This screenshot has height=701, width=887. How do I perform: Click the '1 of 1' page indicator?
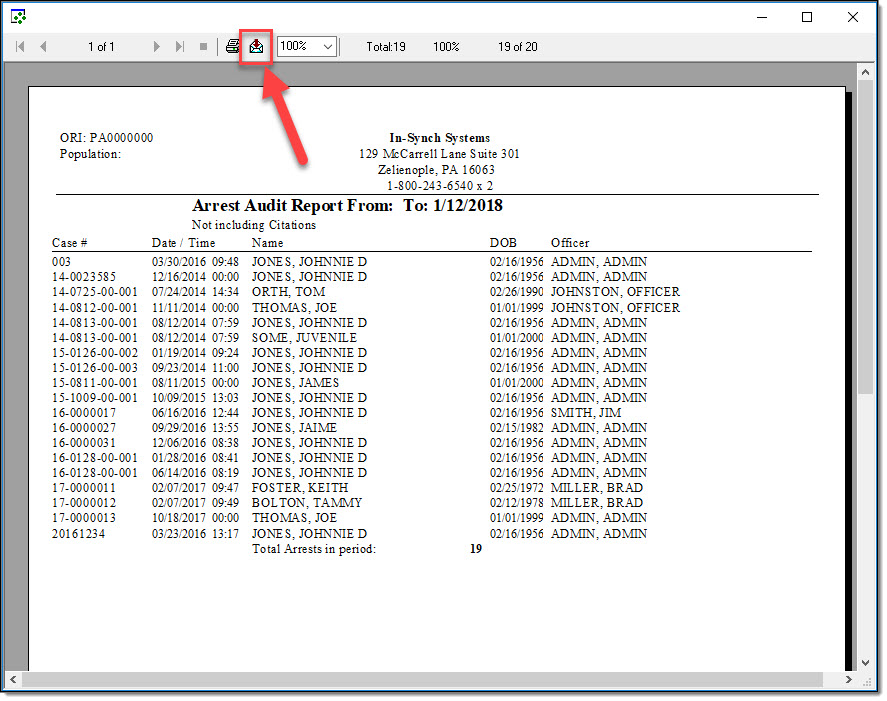(101, 47)
